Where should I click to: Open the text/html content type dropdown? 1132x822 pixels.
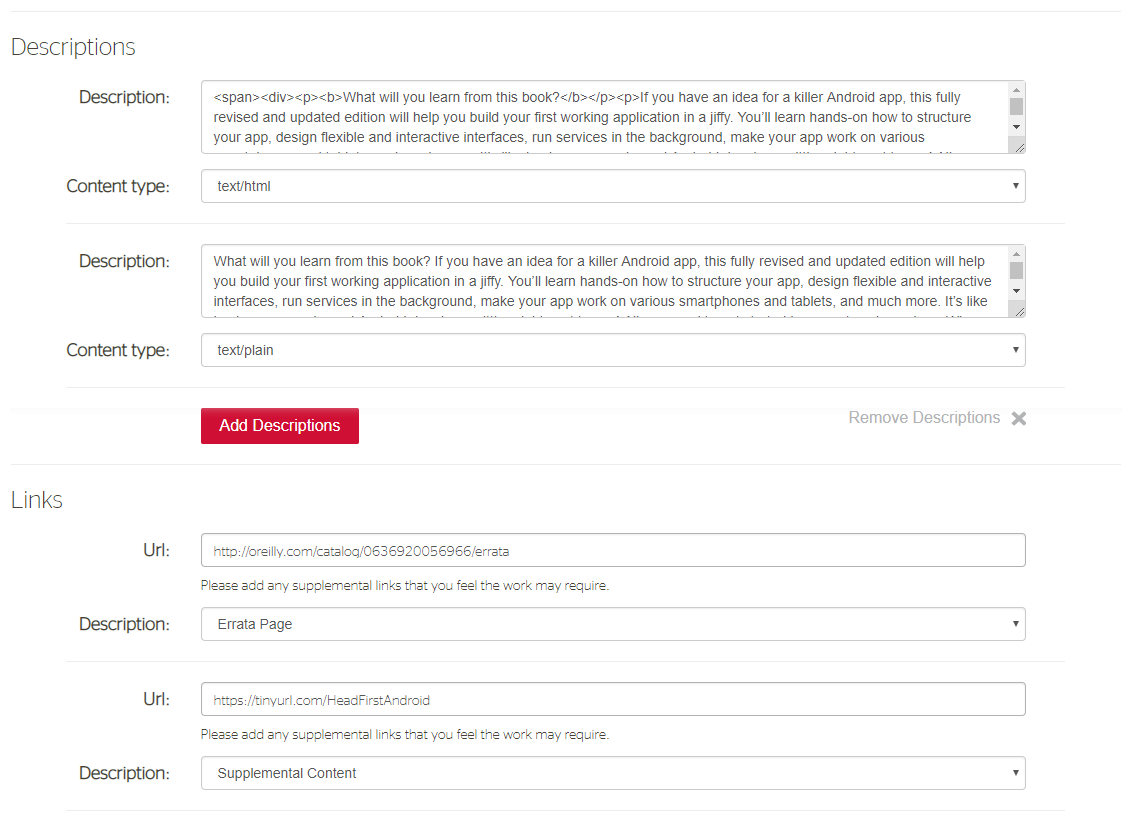click(x=613, y=186)
